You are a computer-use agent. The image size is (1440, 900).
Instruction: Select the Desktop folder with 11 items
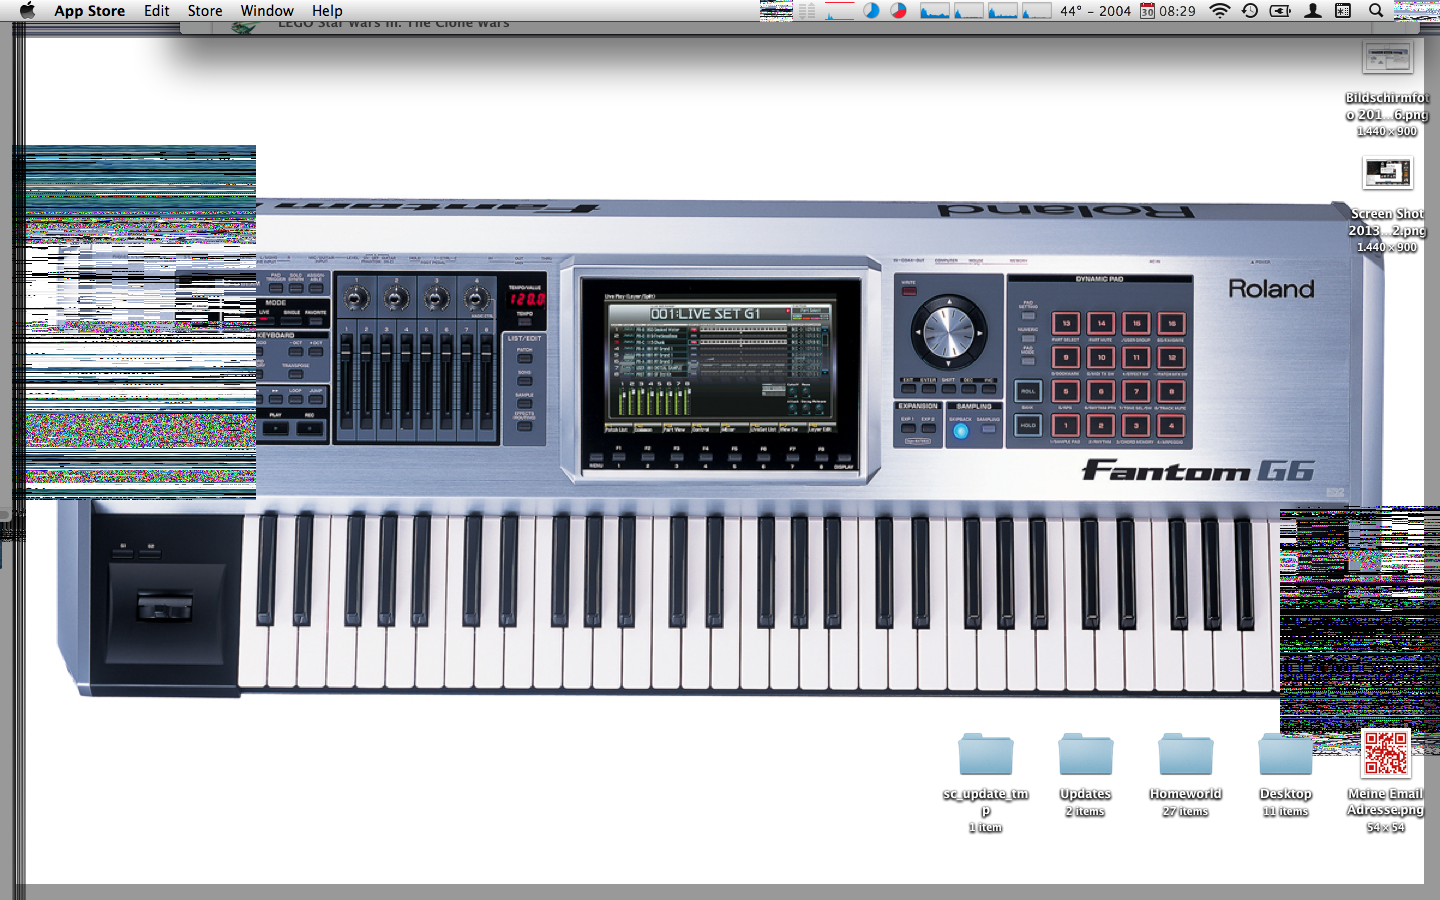1285,775
